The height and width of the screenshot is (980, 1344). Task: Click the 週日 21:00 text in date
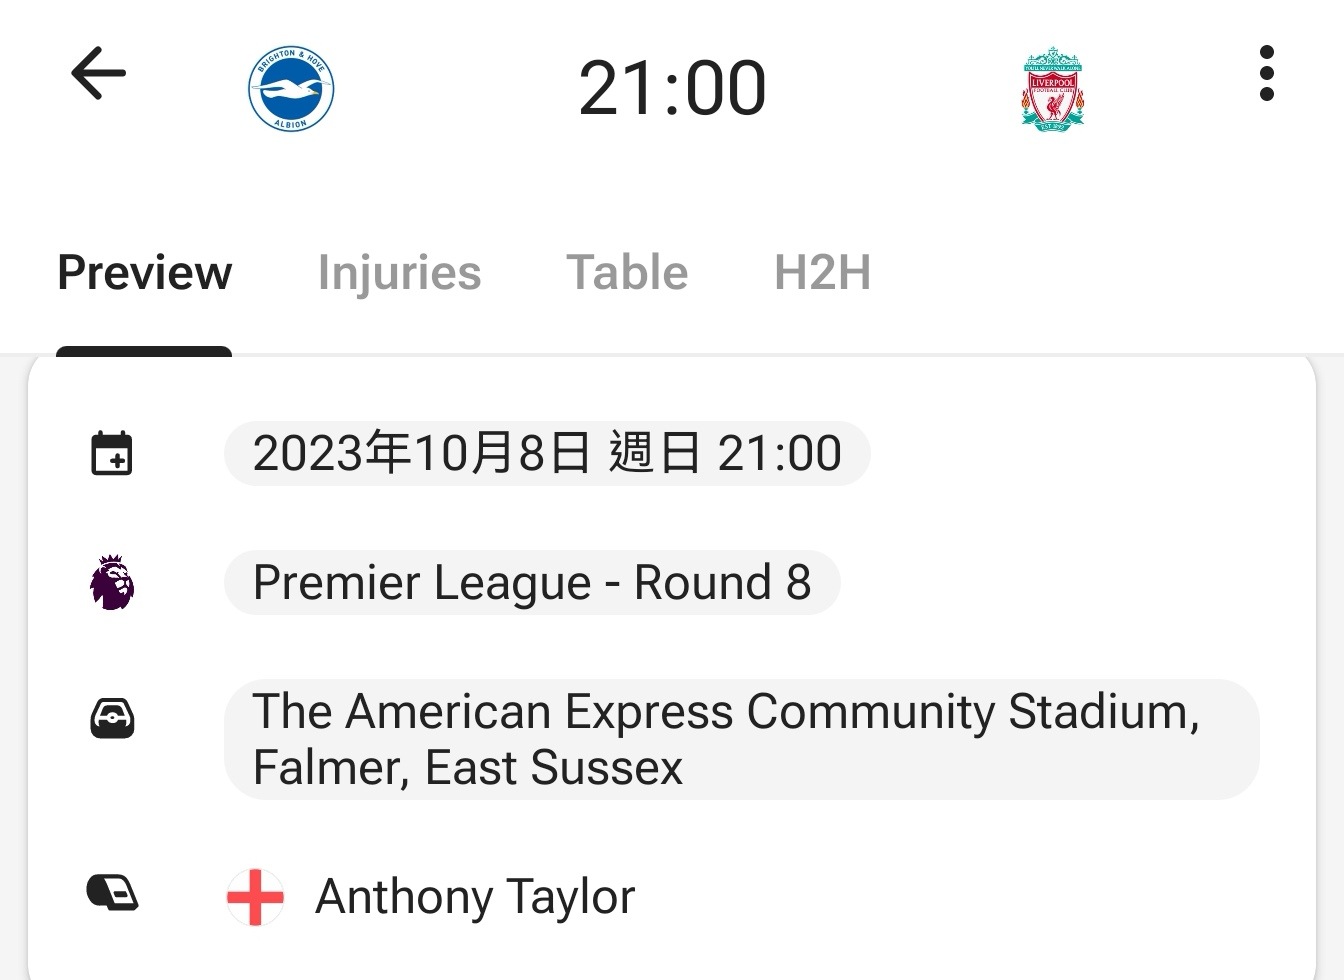pos(725,453)
